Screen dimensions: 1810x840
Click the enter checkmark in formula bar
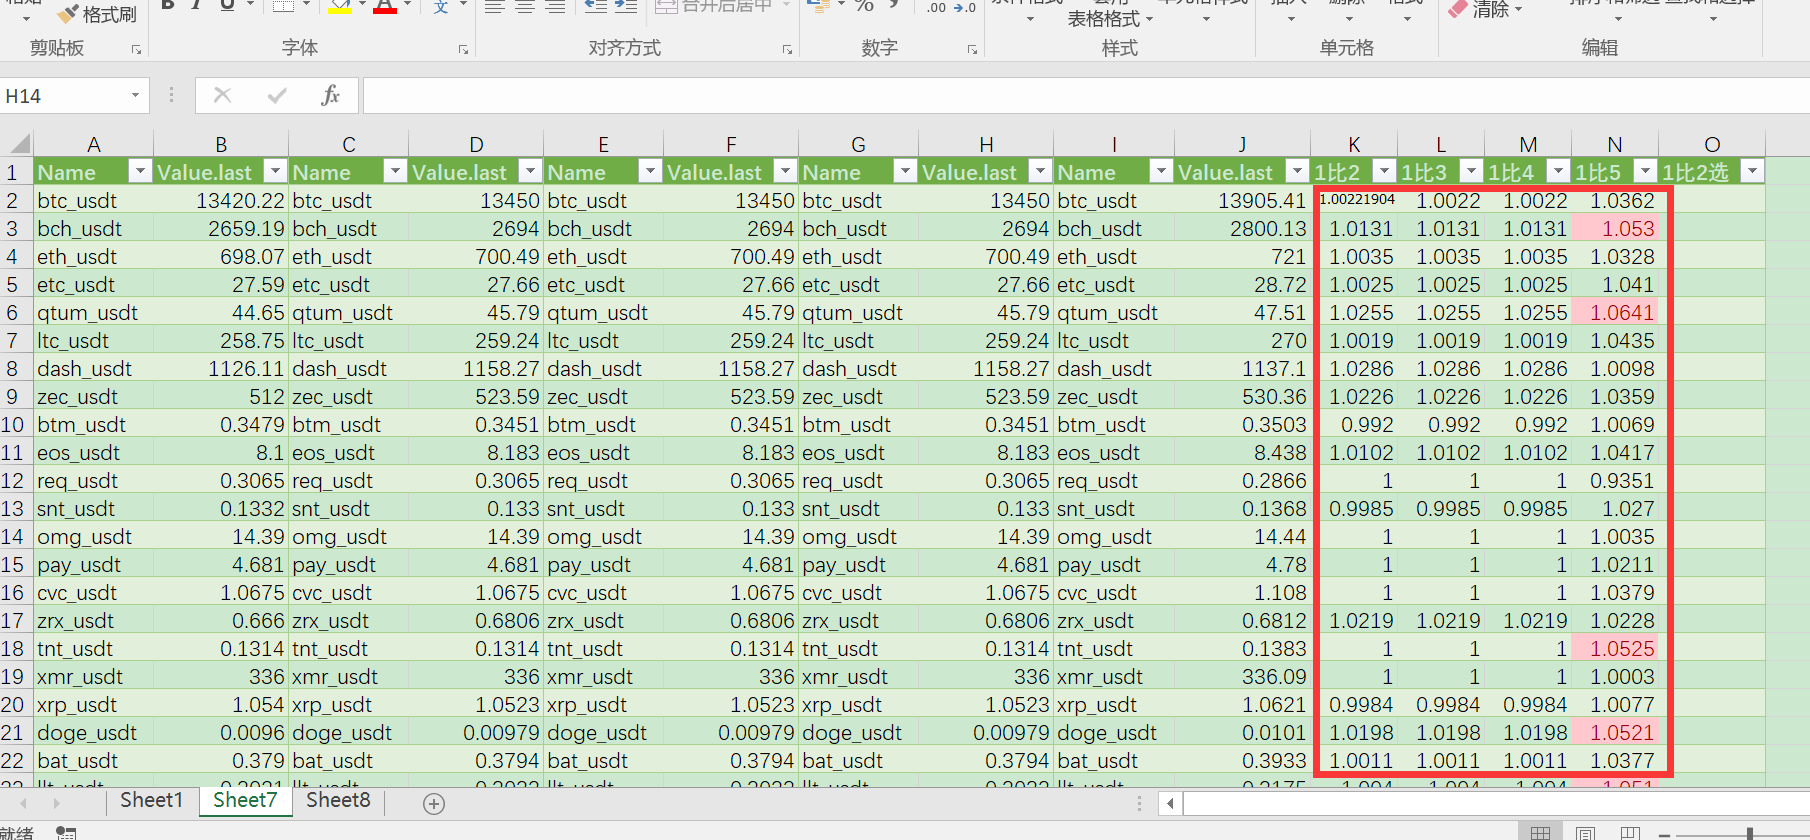click(277, 95)
